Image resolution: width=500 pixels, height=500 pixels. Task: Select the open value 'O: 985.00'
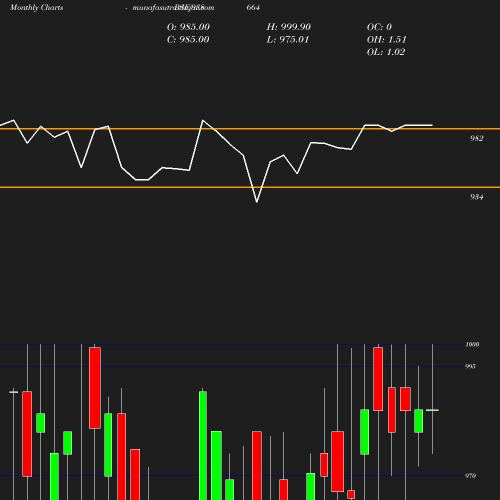188,27
